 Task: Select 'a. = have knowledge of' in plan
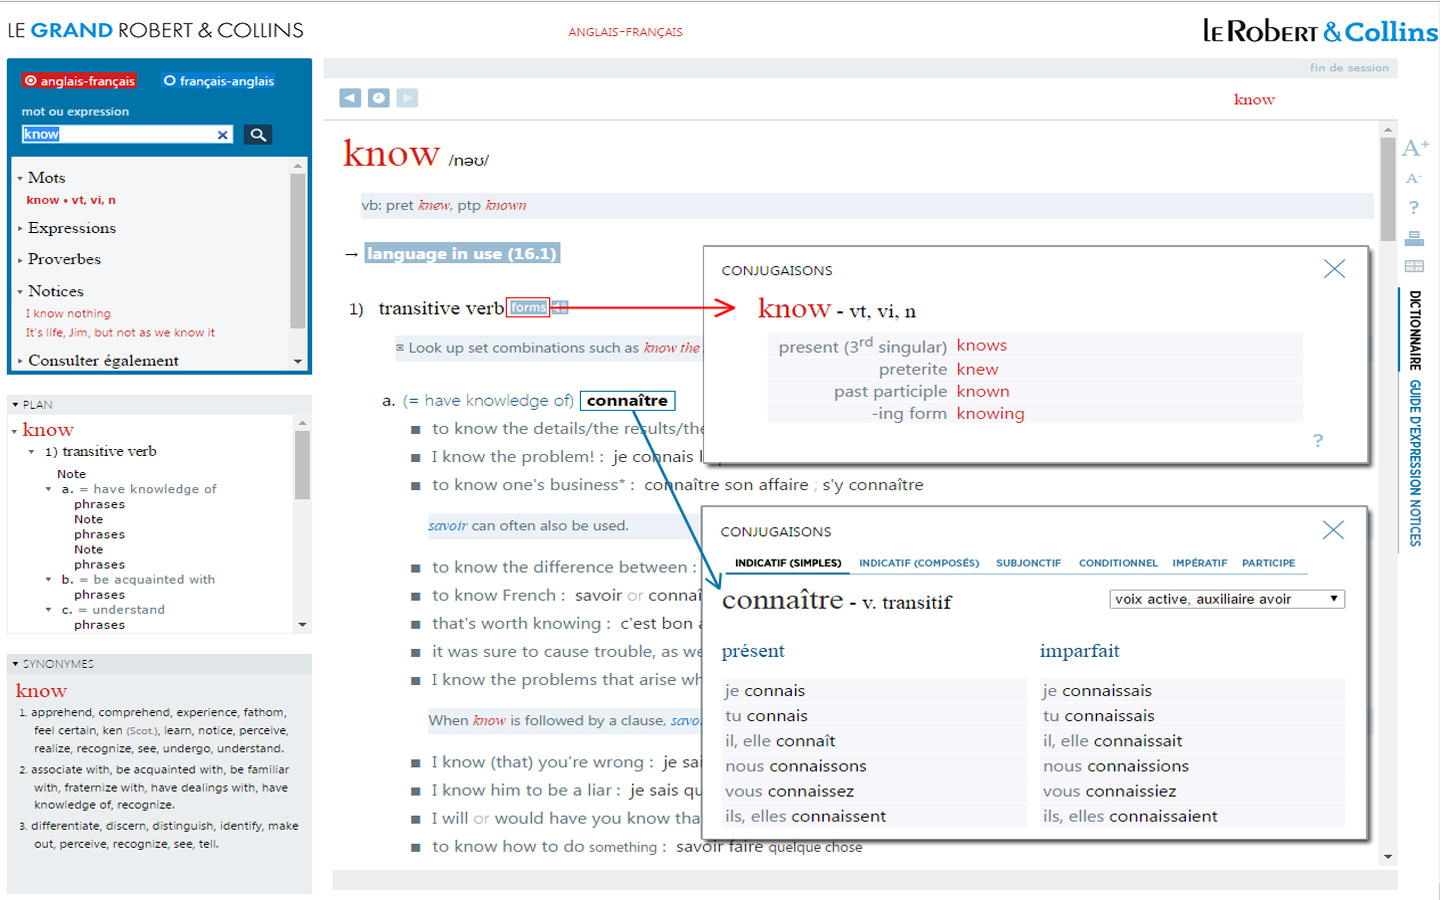pyautogui.click(x=139, y=489)
